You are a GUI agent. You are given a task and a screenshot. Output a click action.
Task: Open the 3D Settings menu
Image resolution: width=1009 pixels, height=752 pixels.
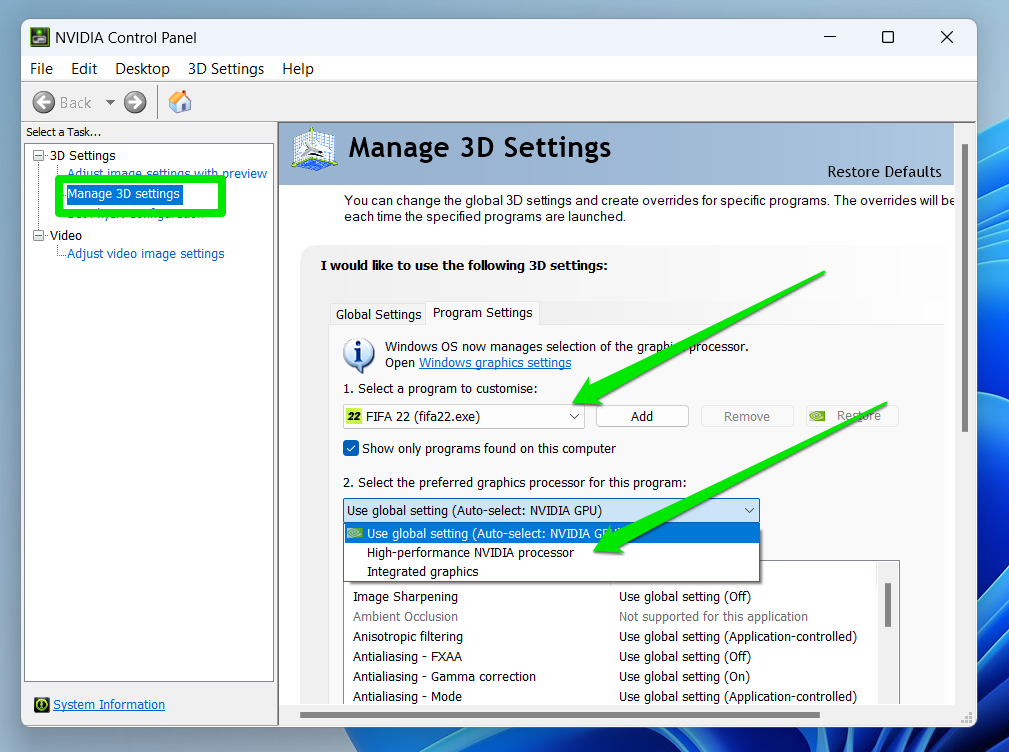(x=226, y=69)
